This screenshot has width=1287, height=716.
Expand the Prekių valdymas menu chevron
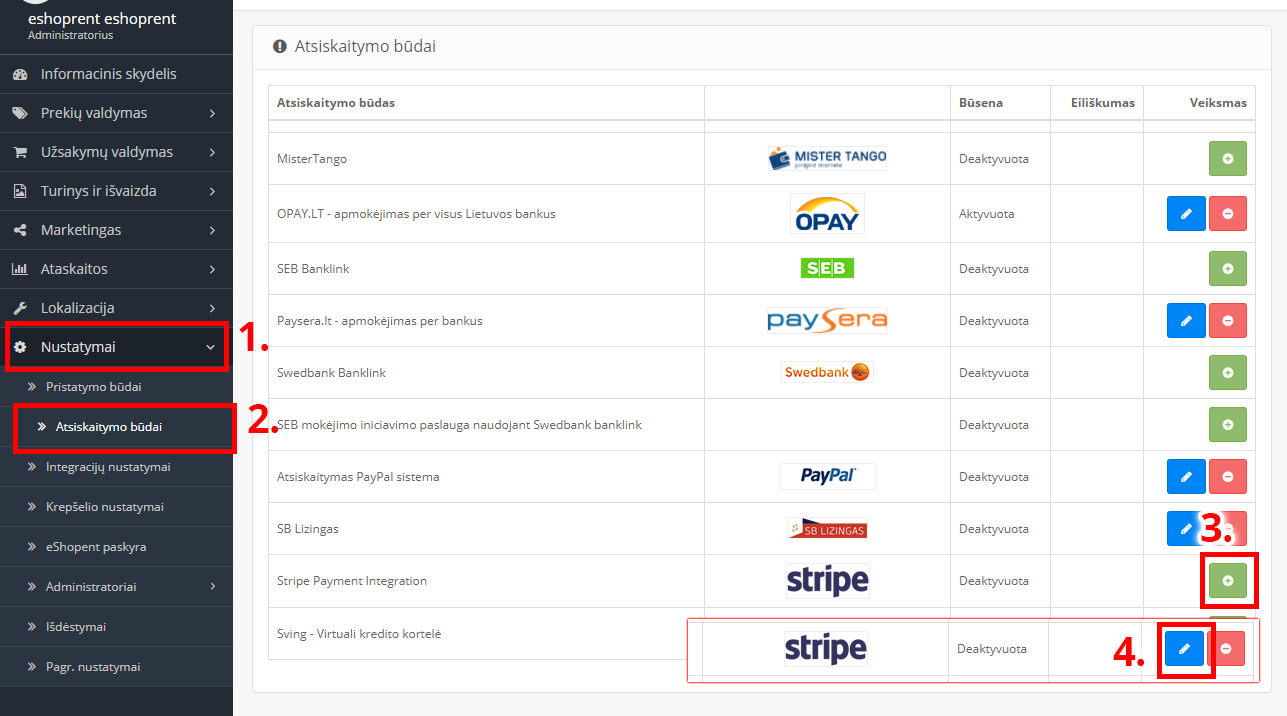[212, 113]
